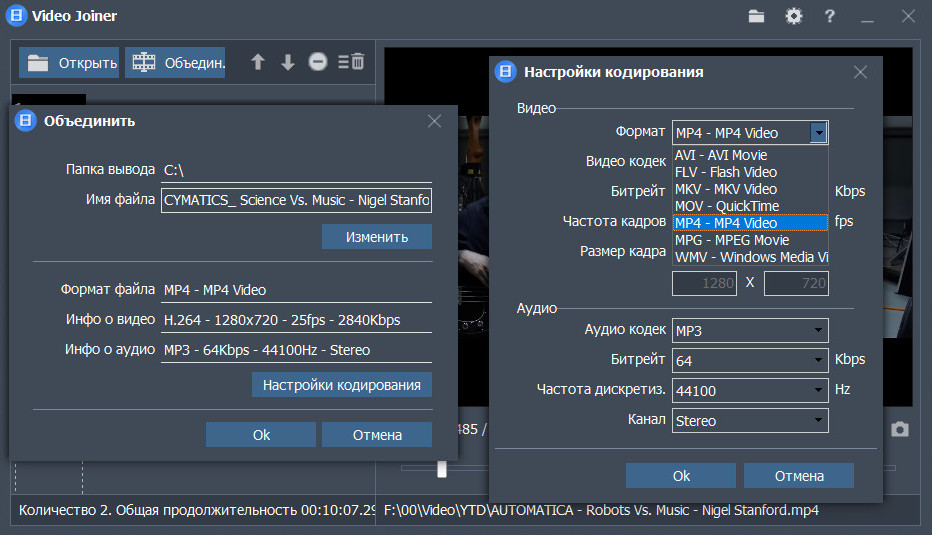This screenshot has height=535, width=932.
Task: Select AVI - AVI Movie from list
Action: click(721, 155)
